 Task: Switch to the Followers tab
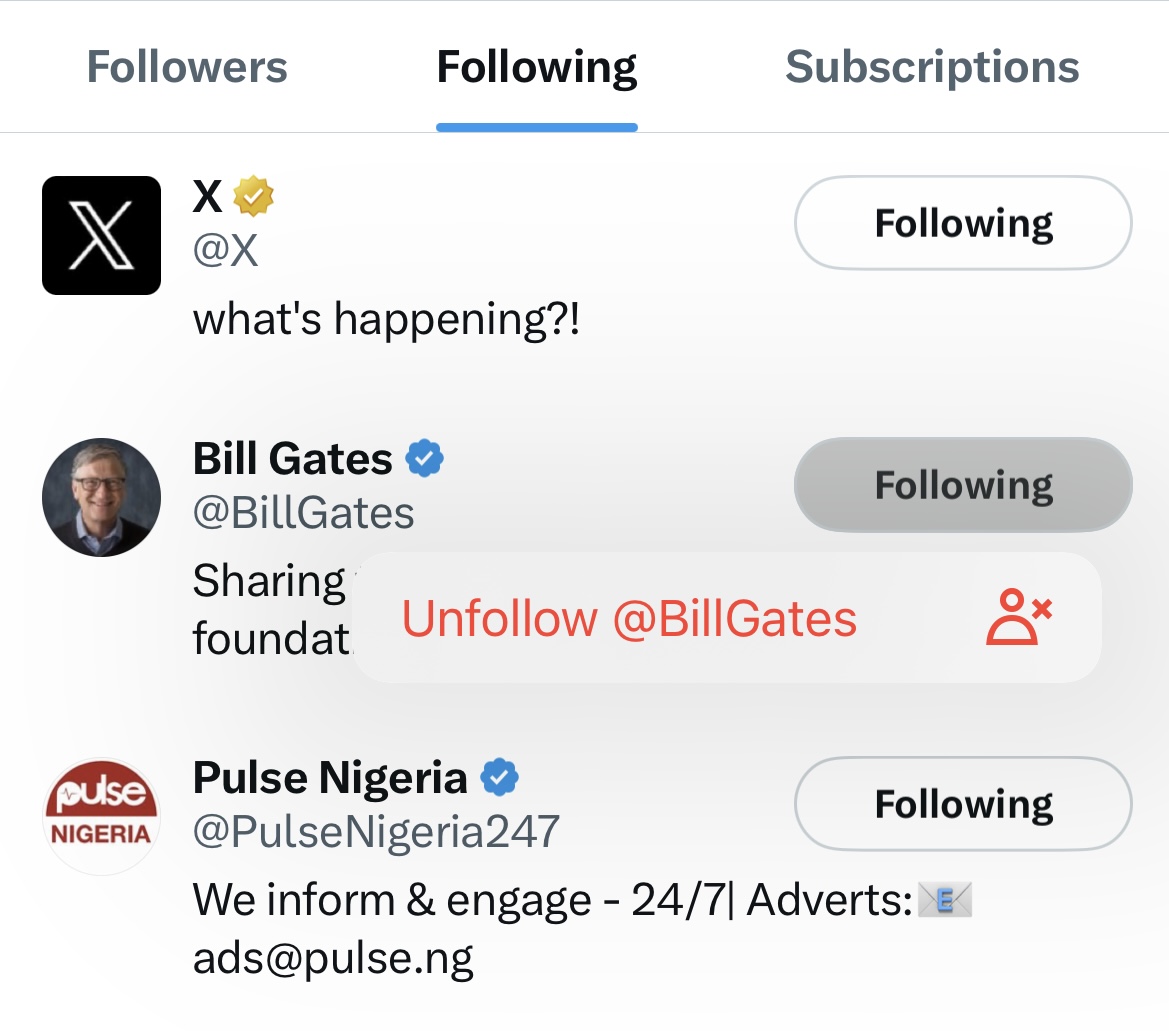point(187,67)
